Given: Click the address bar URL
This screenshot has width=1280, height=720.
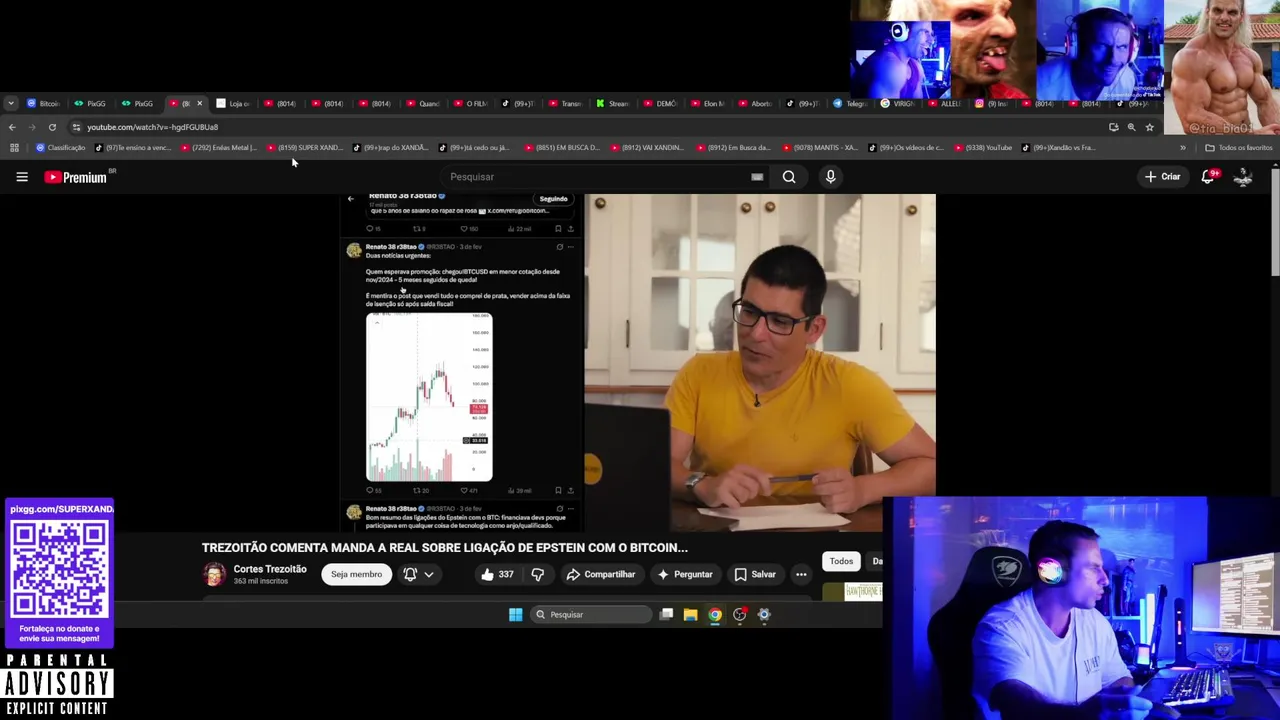Looking at the screenshot, I should (152, 127).
